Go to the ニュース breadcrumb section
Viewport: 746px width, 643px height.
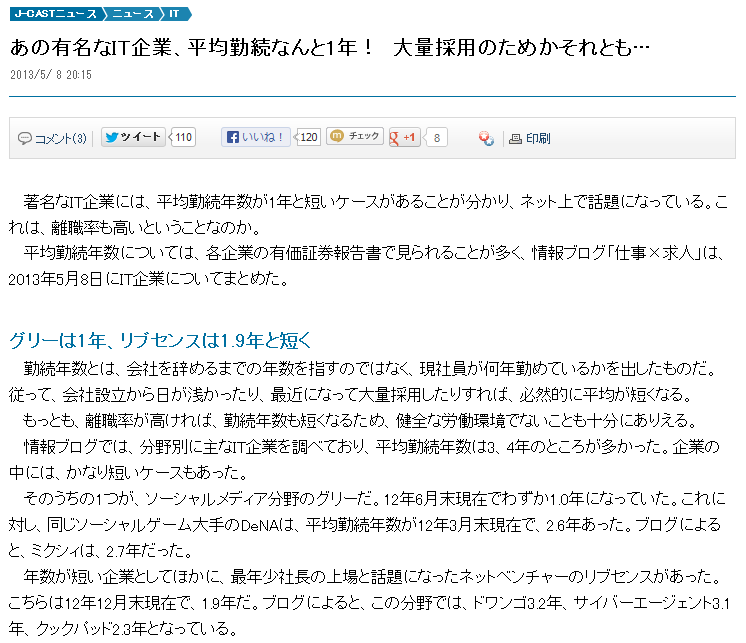pyautogui.click(x=133, y=14)
